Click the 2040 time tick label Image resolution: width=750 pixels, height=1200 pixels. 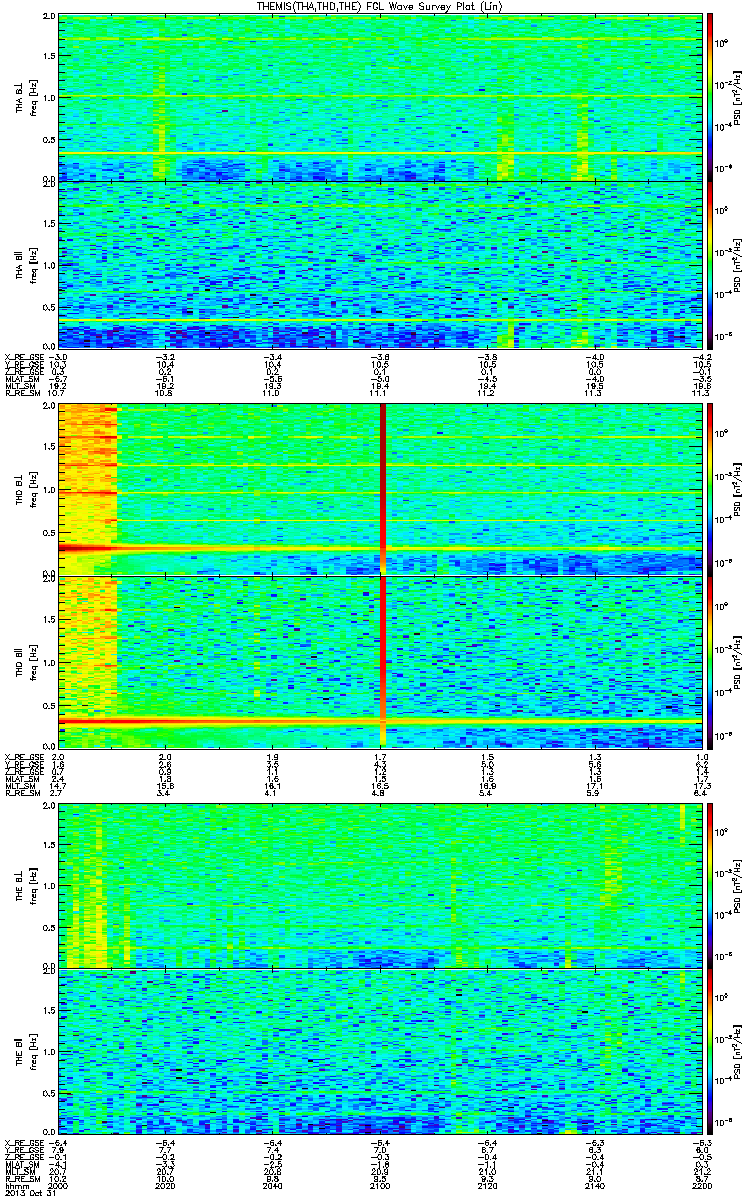point(273,1186)
